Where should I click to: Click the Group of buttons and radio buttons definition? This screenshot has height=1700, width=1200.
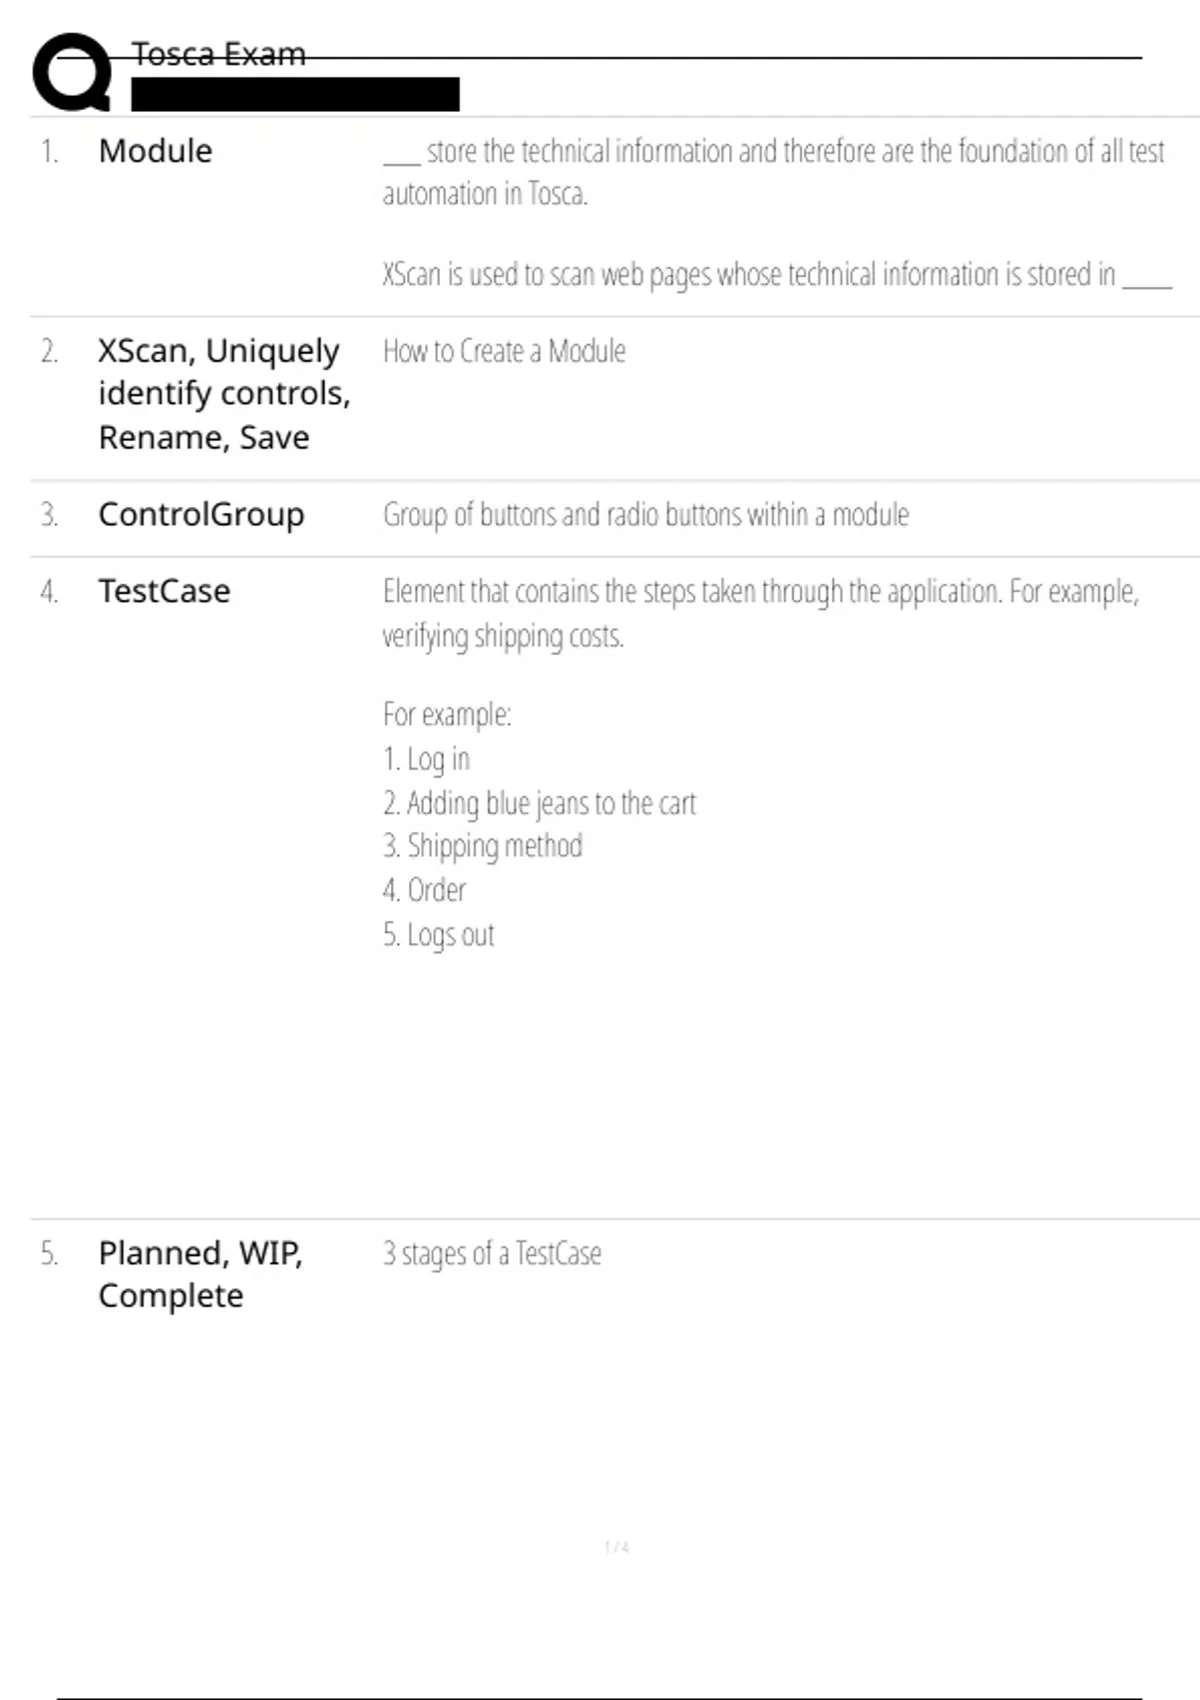pyautogui.click(x=646, y=515)
